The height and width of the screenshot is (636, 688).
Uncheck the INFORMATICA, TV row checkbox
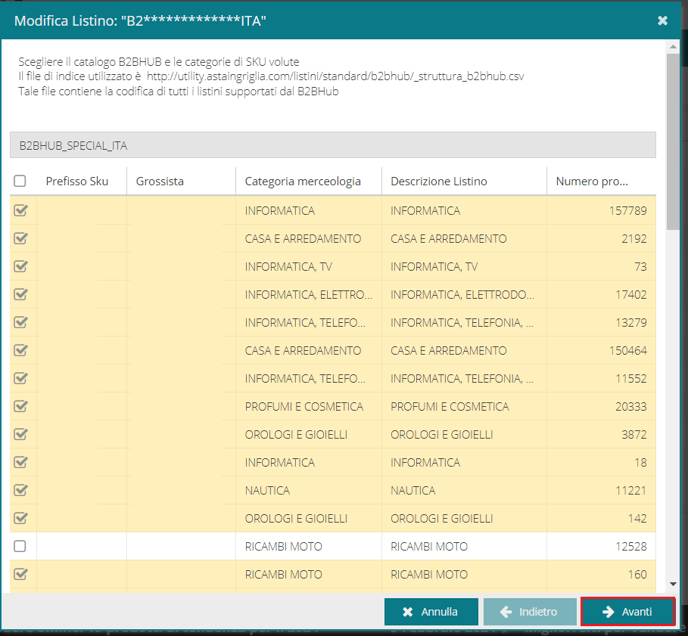(x=20, y=266)
